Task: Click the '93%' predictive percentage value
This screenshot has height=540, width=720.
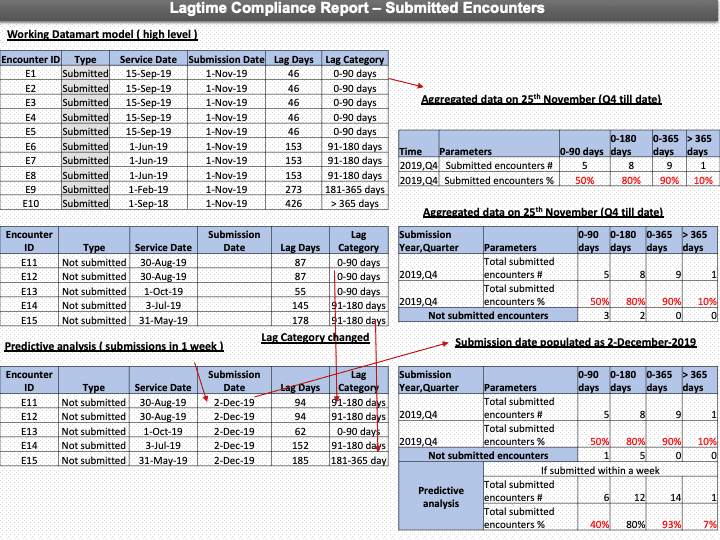Action: pos(671,524)
